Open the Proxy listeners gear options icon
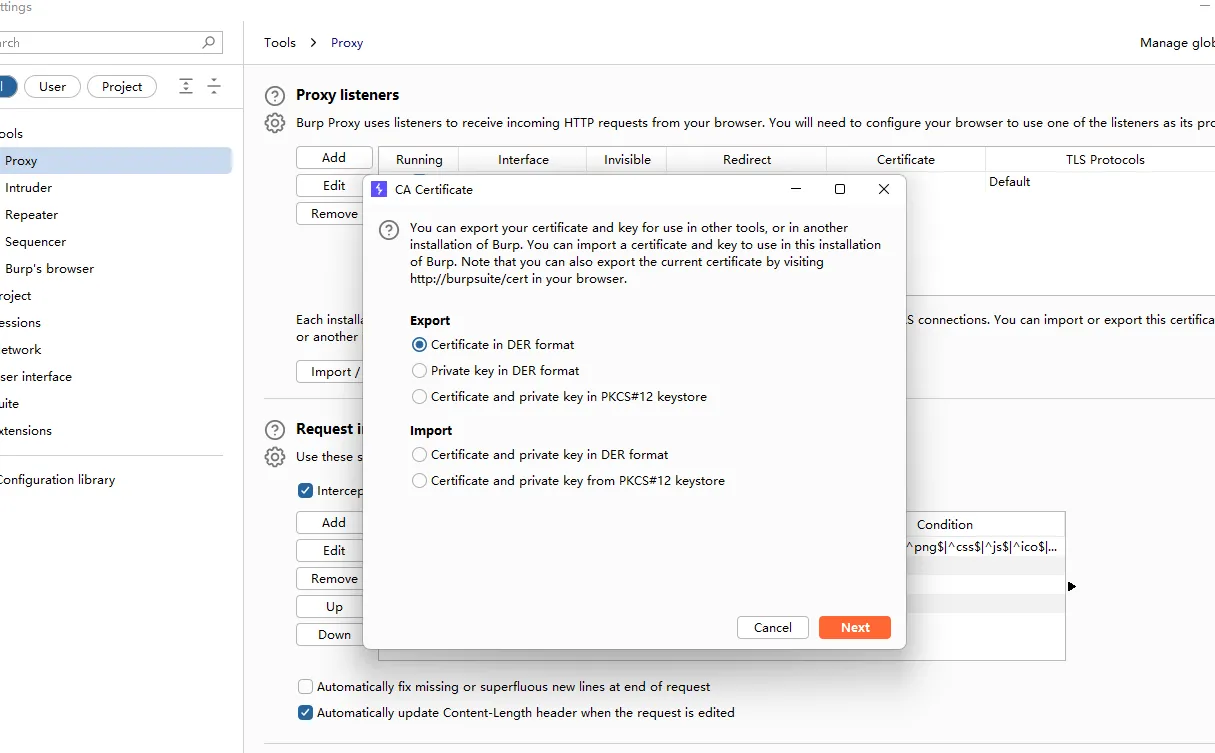The image size is (1215, 753). [274, 123]
